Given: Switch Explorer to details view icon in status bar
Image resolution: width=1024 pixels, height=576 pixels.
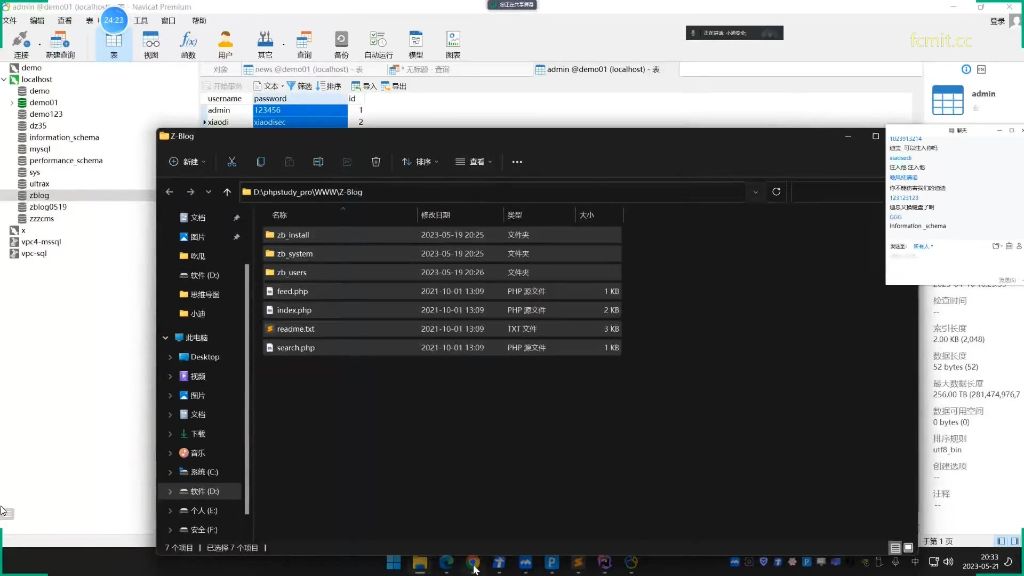Looking at the screenshot, I should 895,547.
